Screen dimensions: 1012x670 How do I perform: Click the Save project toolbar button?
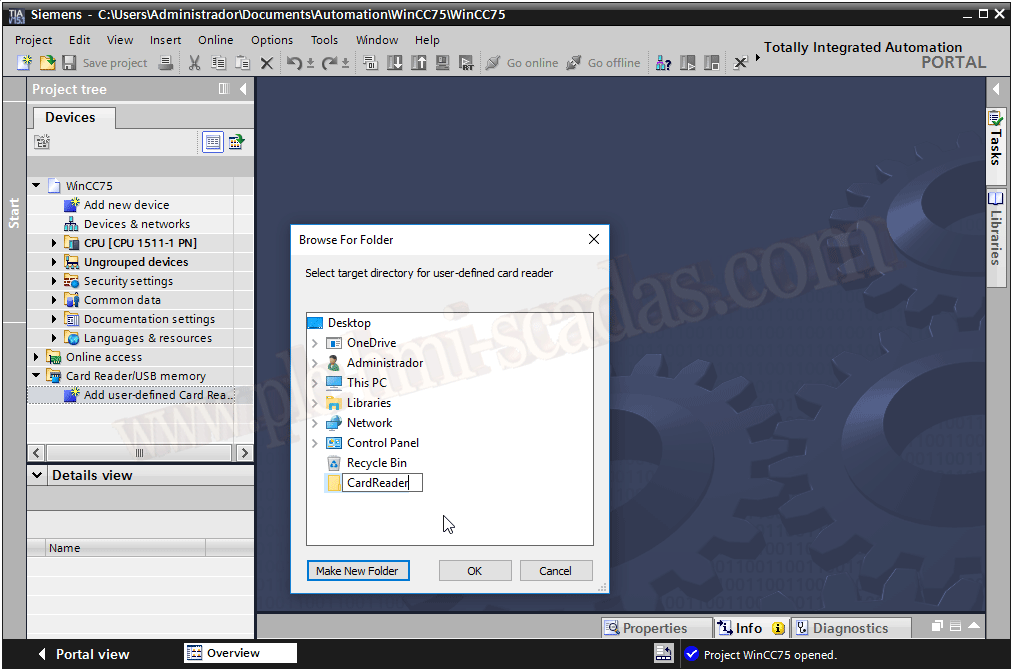click(x=105, y=63)
